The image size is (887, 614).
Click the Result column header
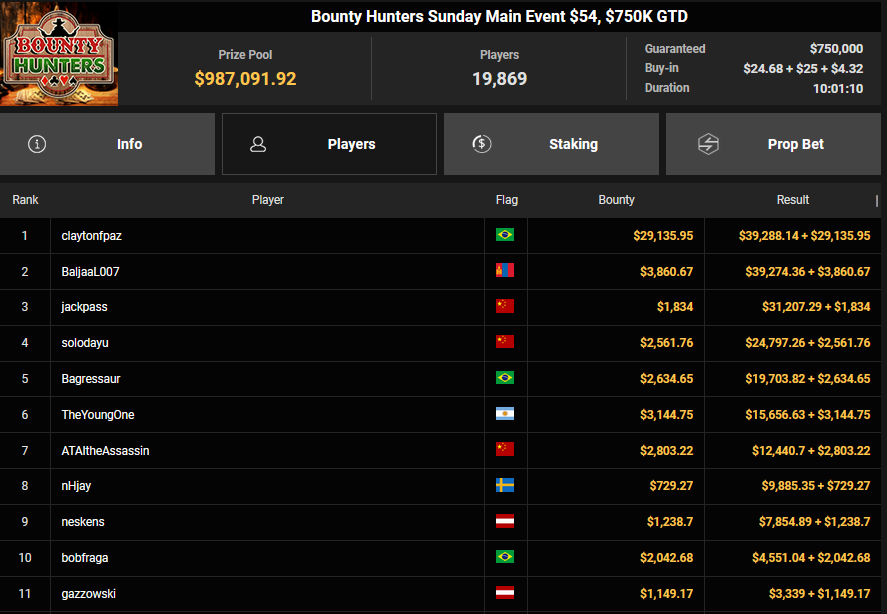point(793,200)
